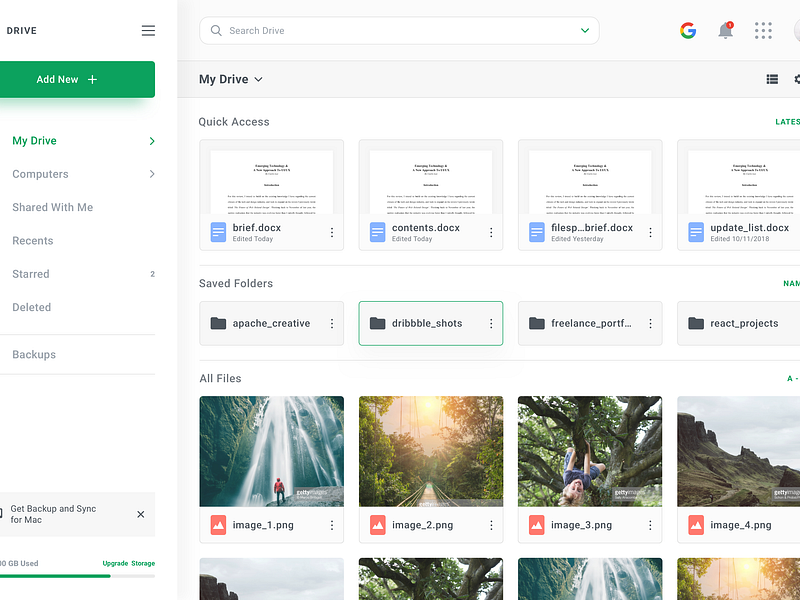This screenshot has width=800, height=600.
Task: Click the search magnifier icon
Action: (216, 30)
